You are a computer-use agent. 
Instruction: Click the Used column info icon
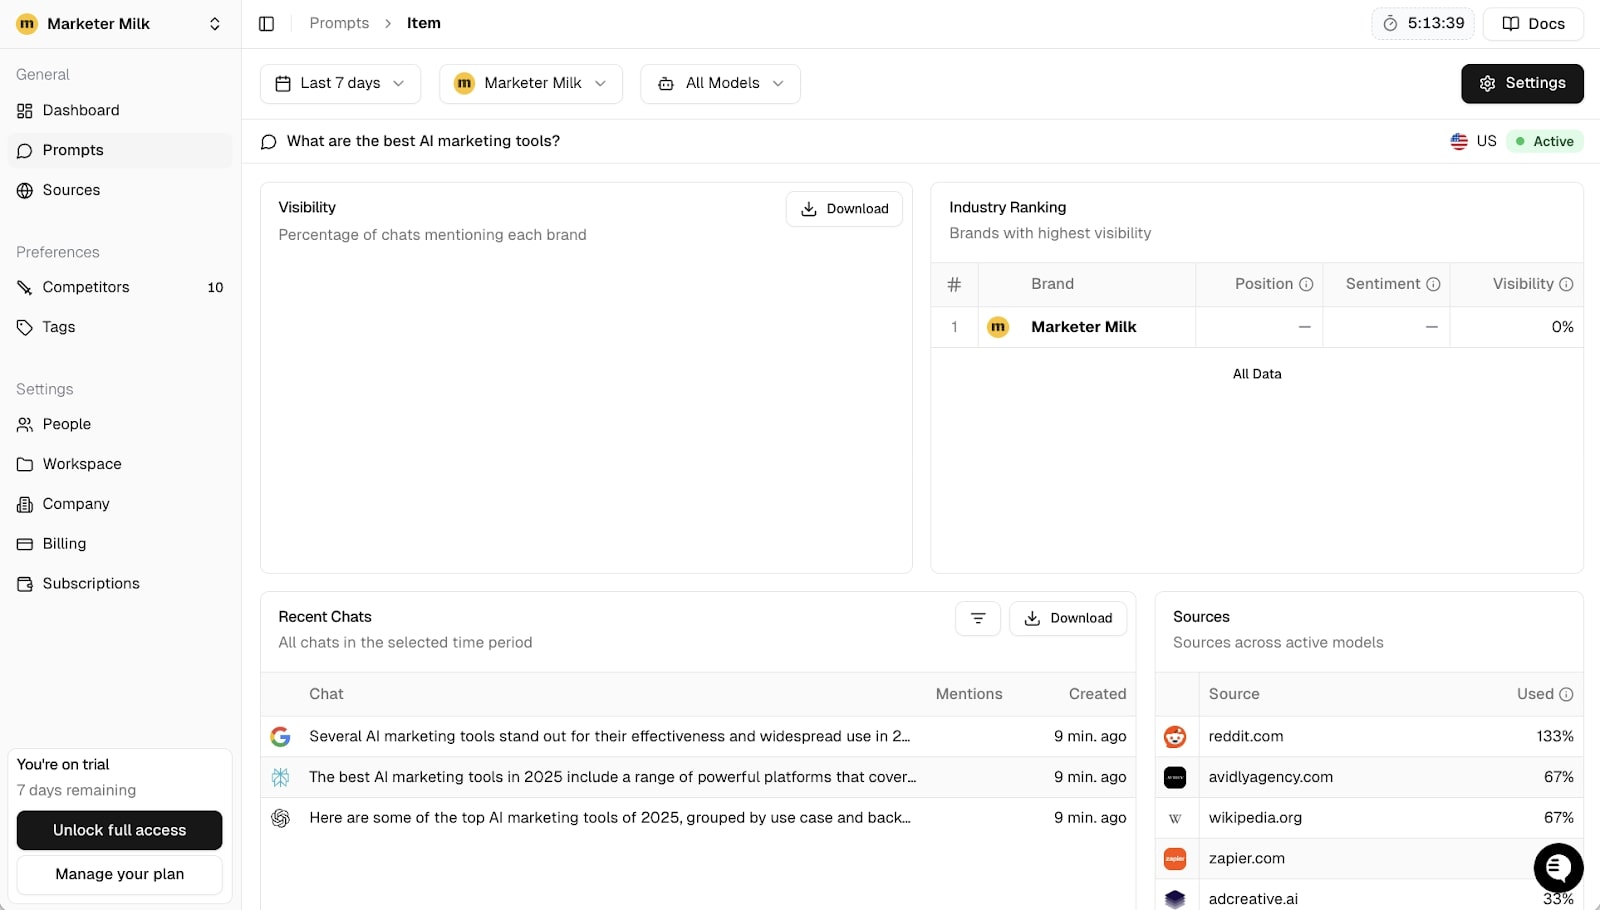tap(1566, 694)
